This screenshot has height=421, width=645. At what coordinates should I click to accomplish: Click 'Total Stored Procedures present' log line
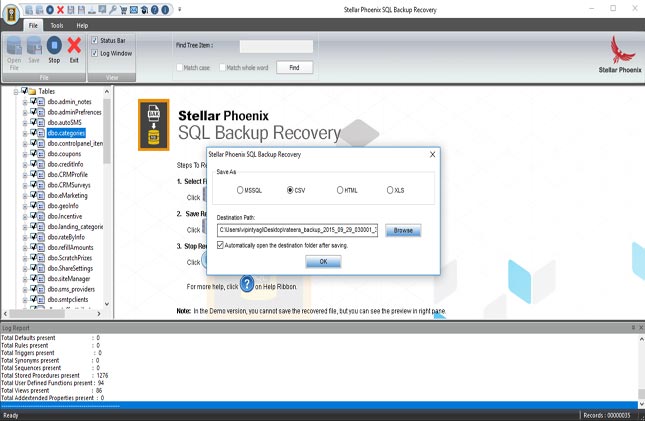[54, 375]
